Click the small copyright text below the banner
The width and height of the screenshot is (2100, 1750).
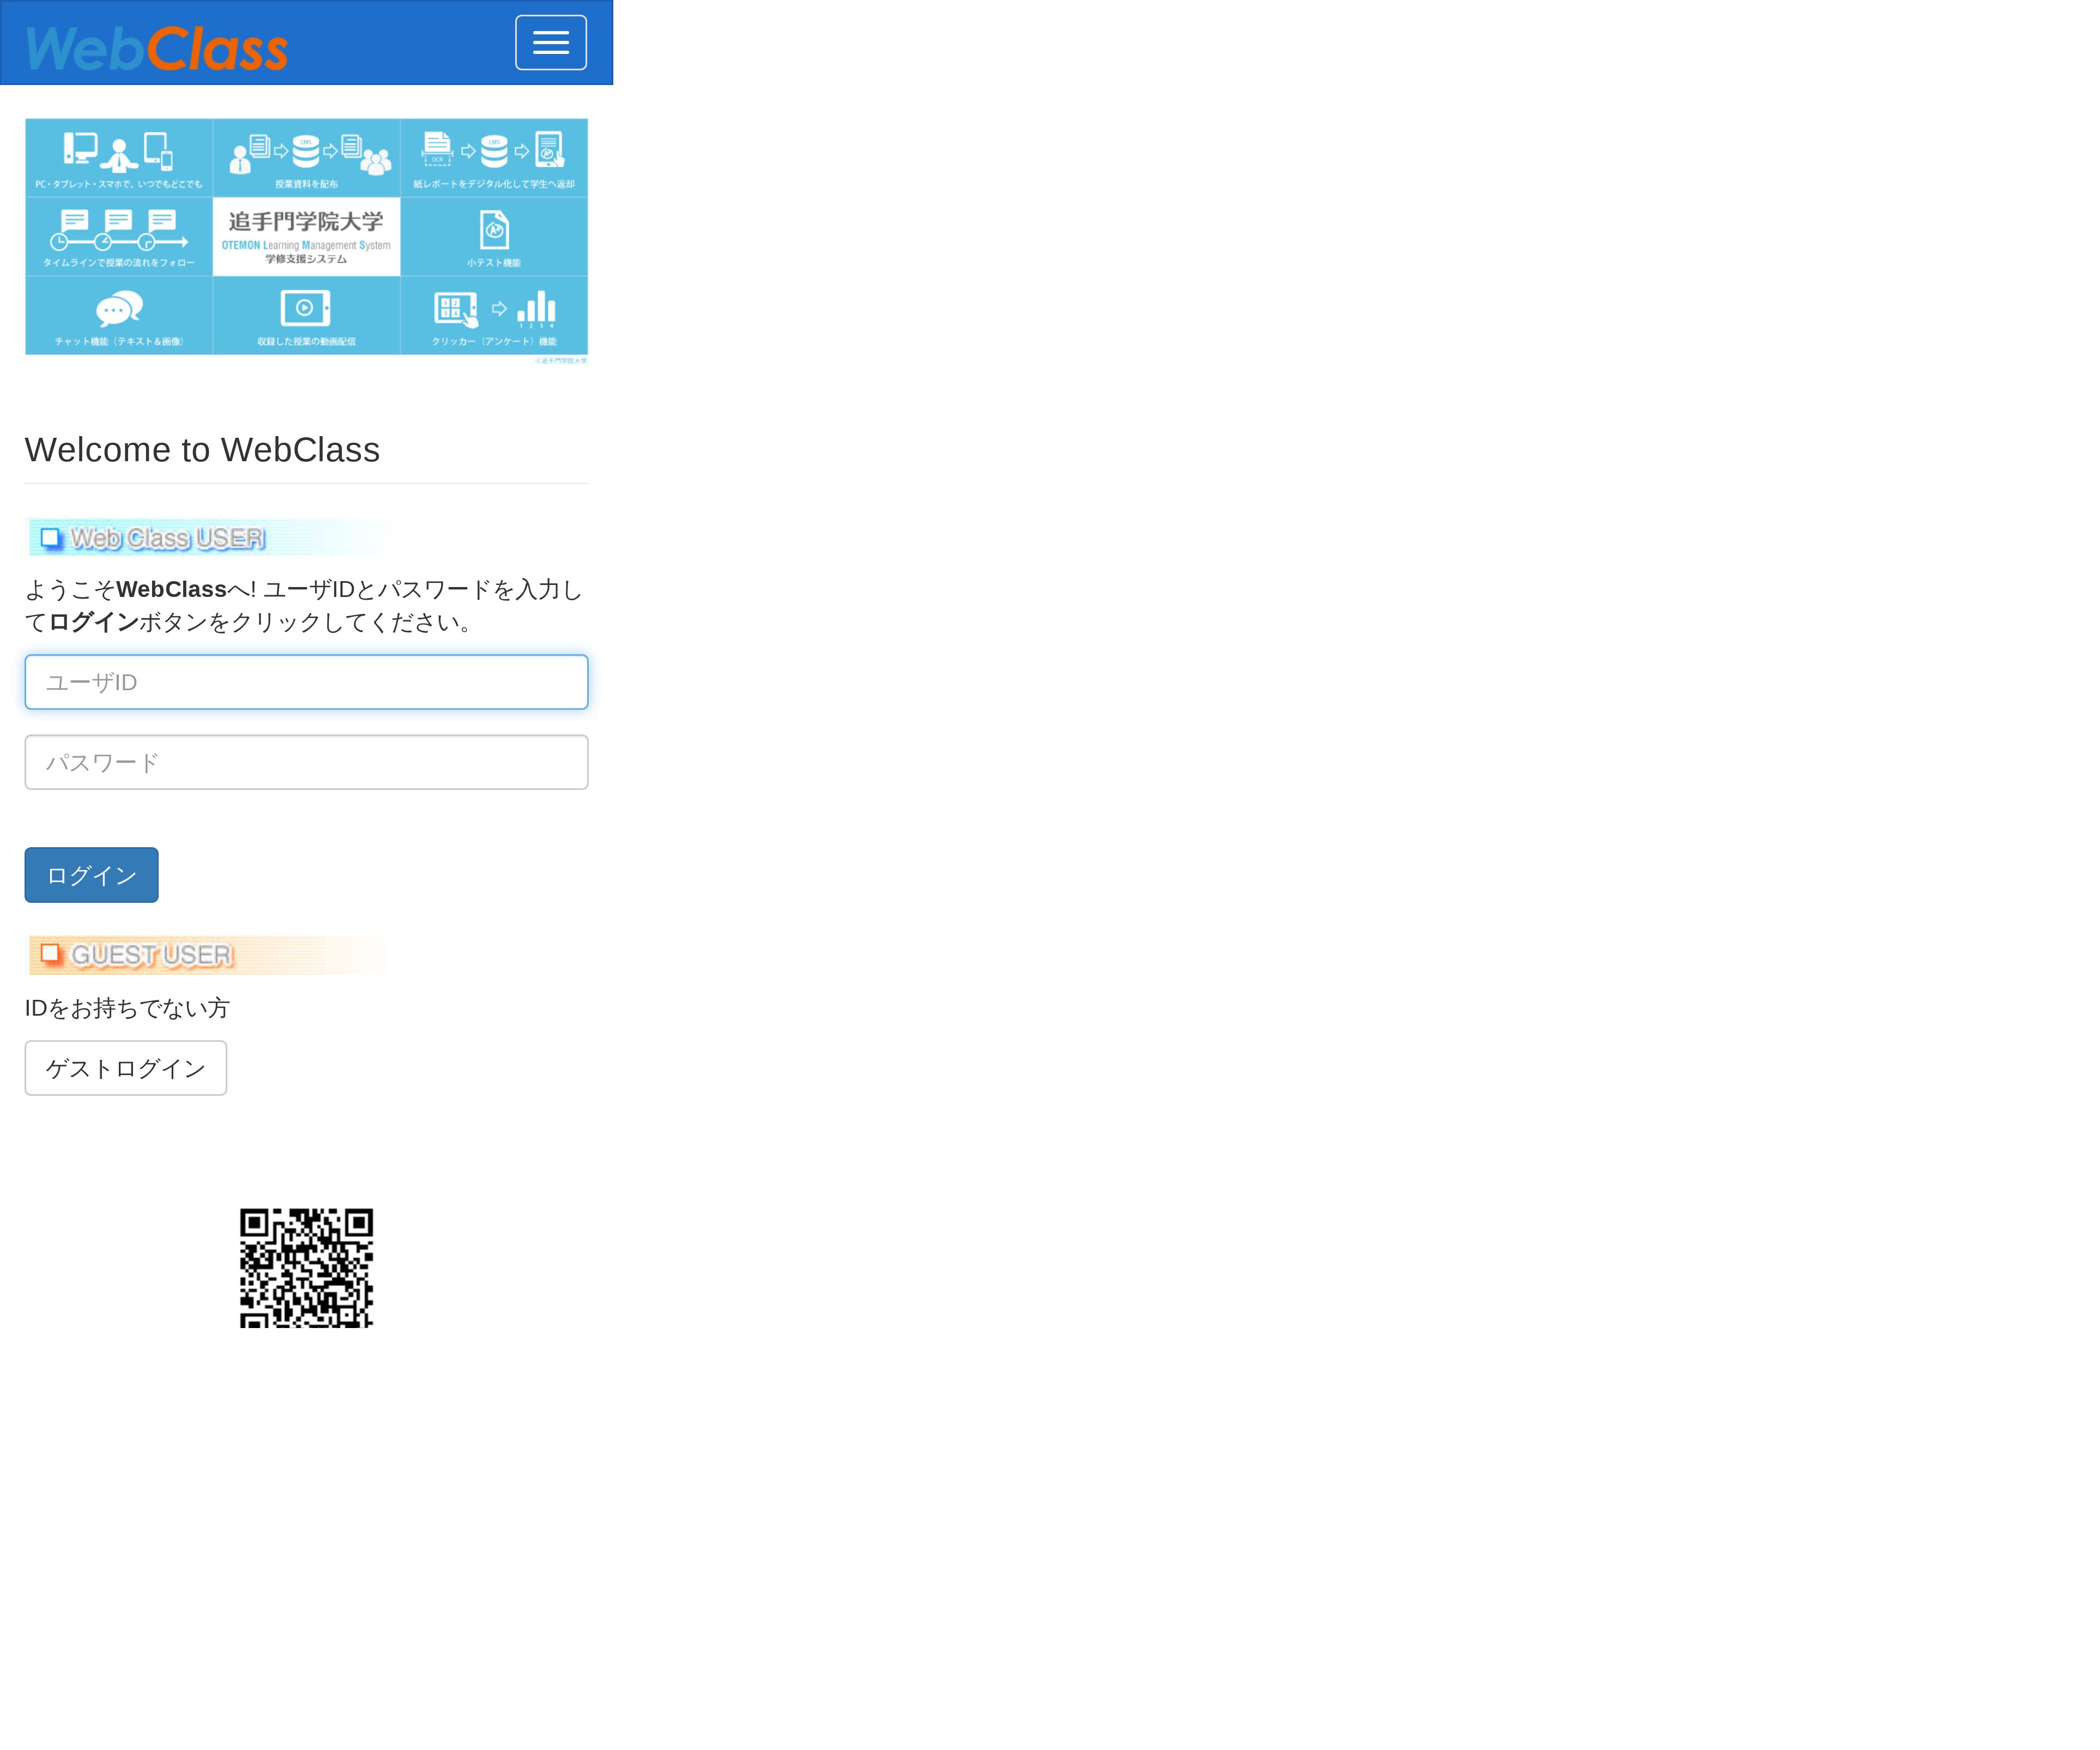click(560, 361)
